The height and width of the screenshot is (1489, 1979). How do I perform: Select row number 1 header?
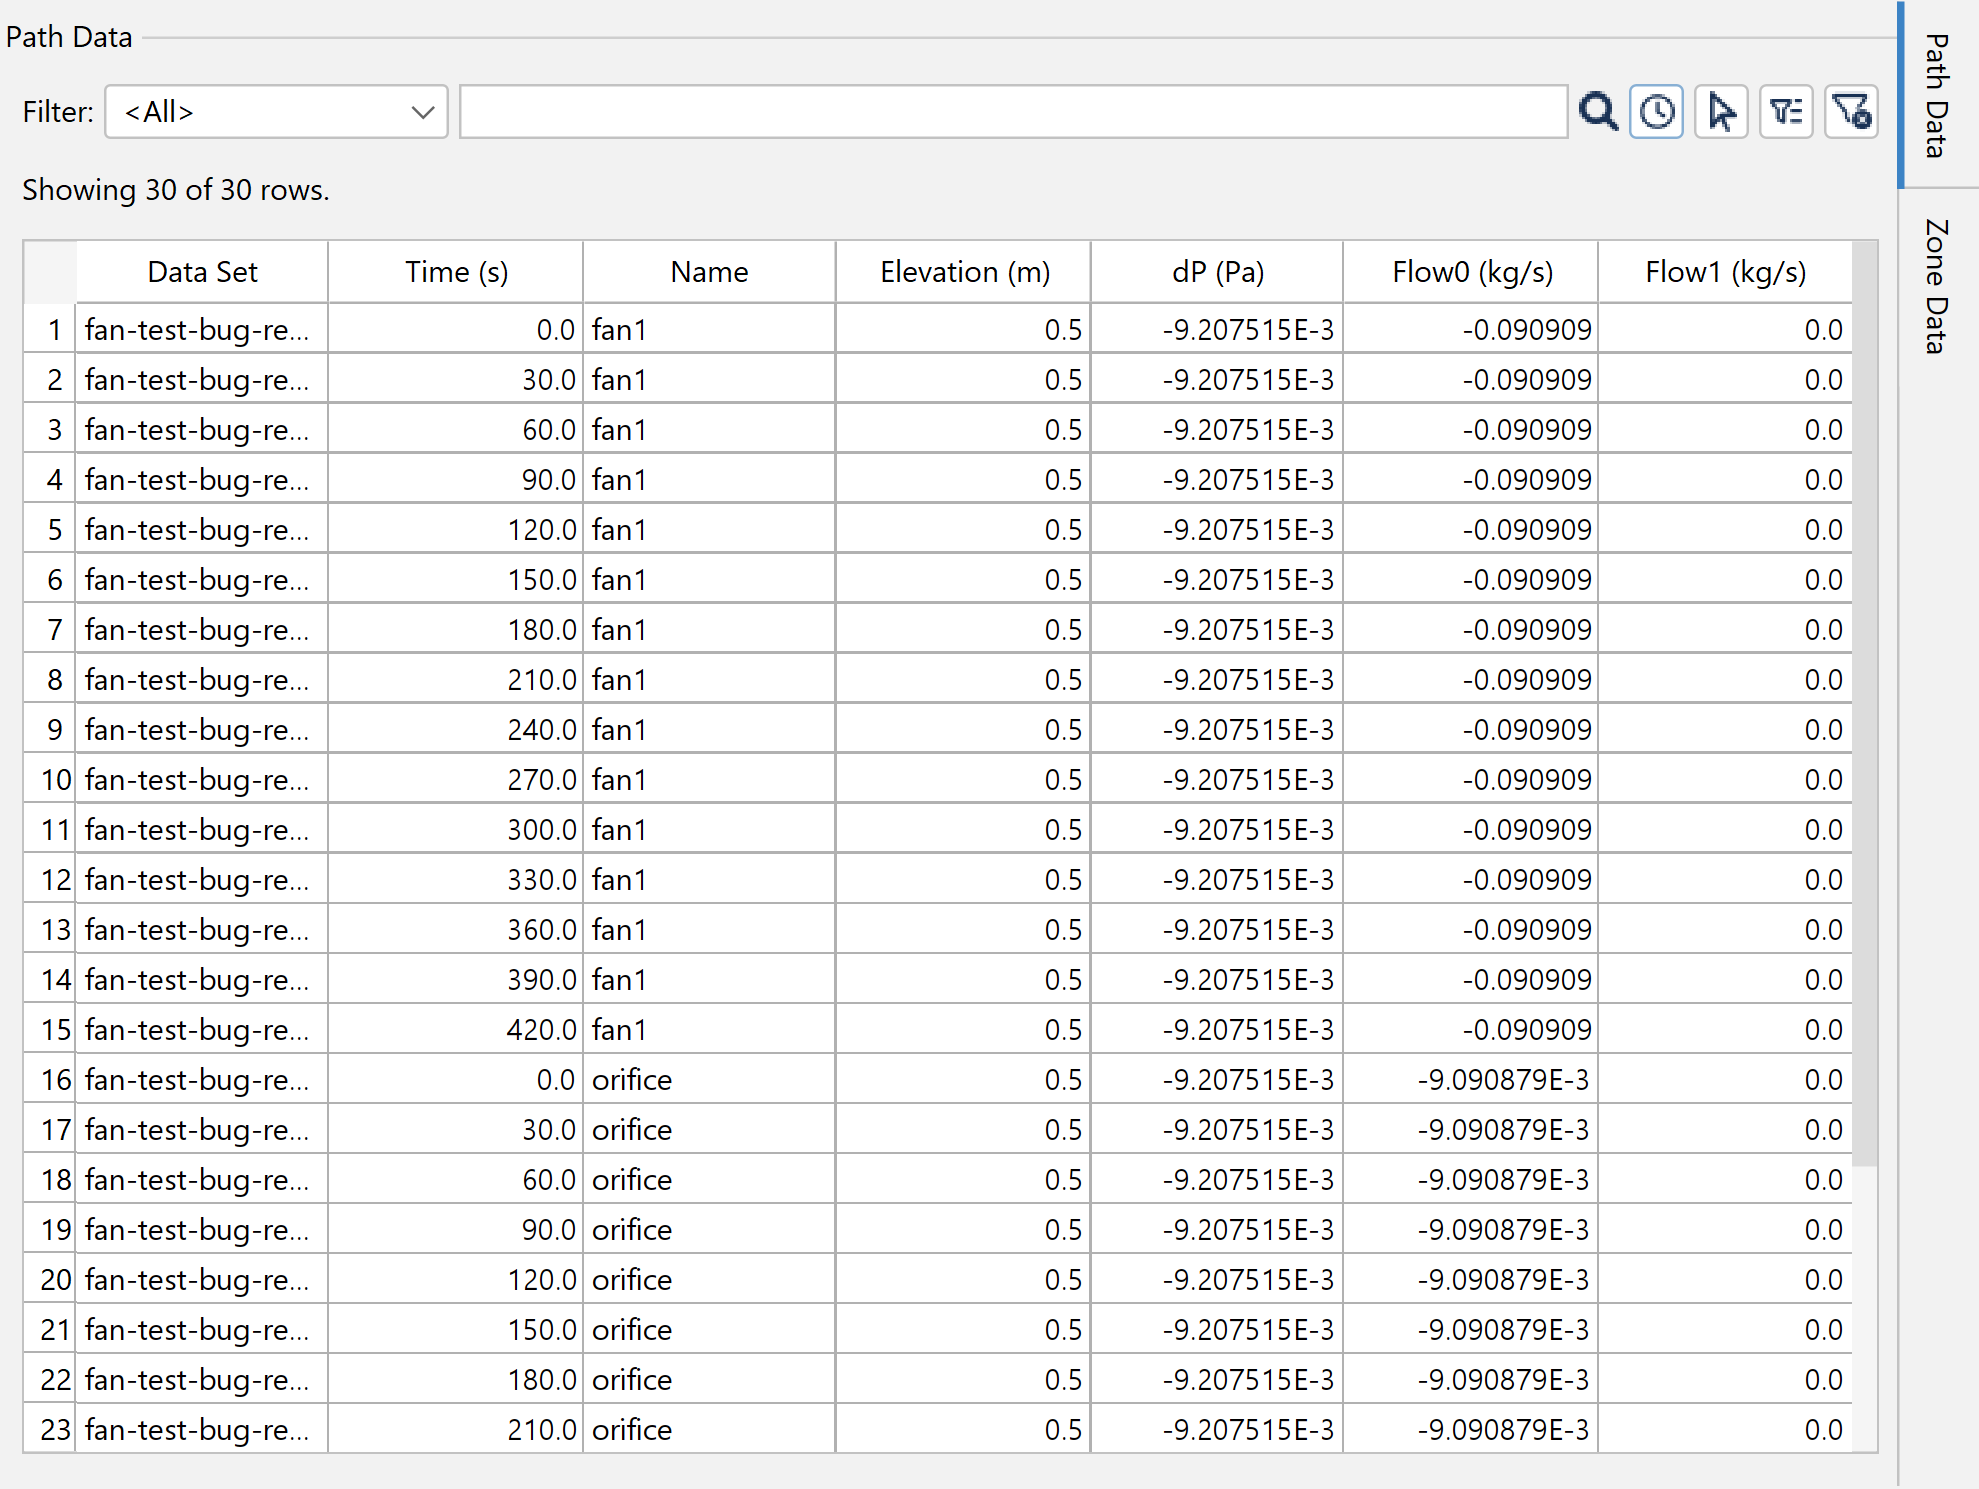click(50, 329)
